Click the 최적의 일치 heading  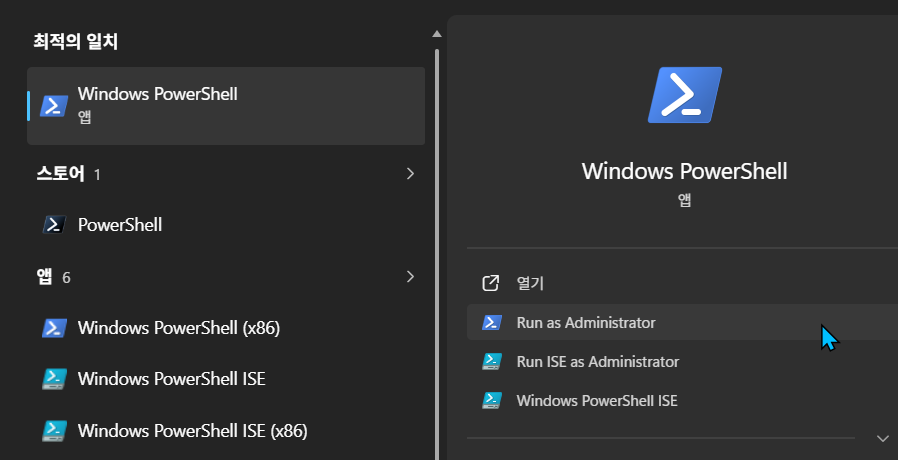click(76, 42)
